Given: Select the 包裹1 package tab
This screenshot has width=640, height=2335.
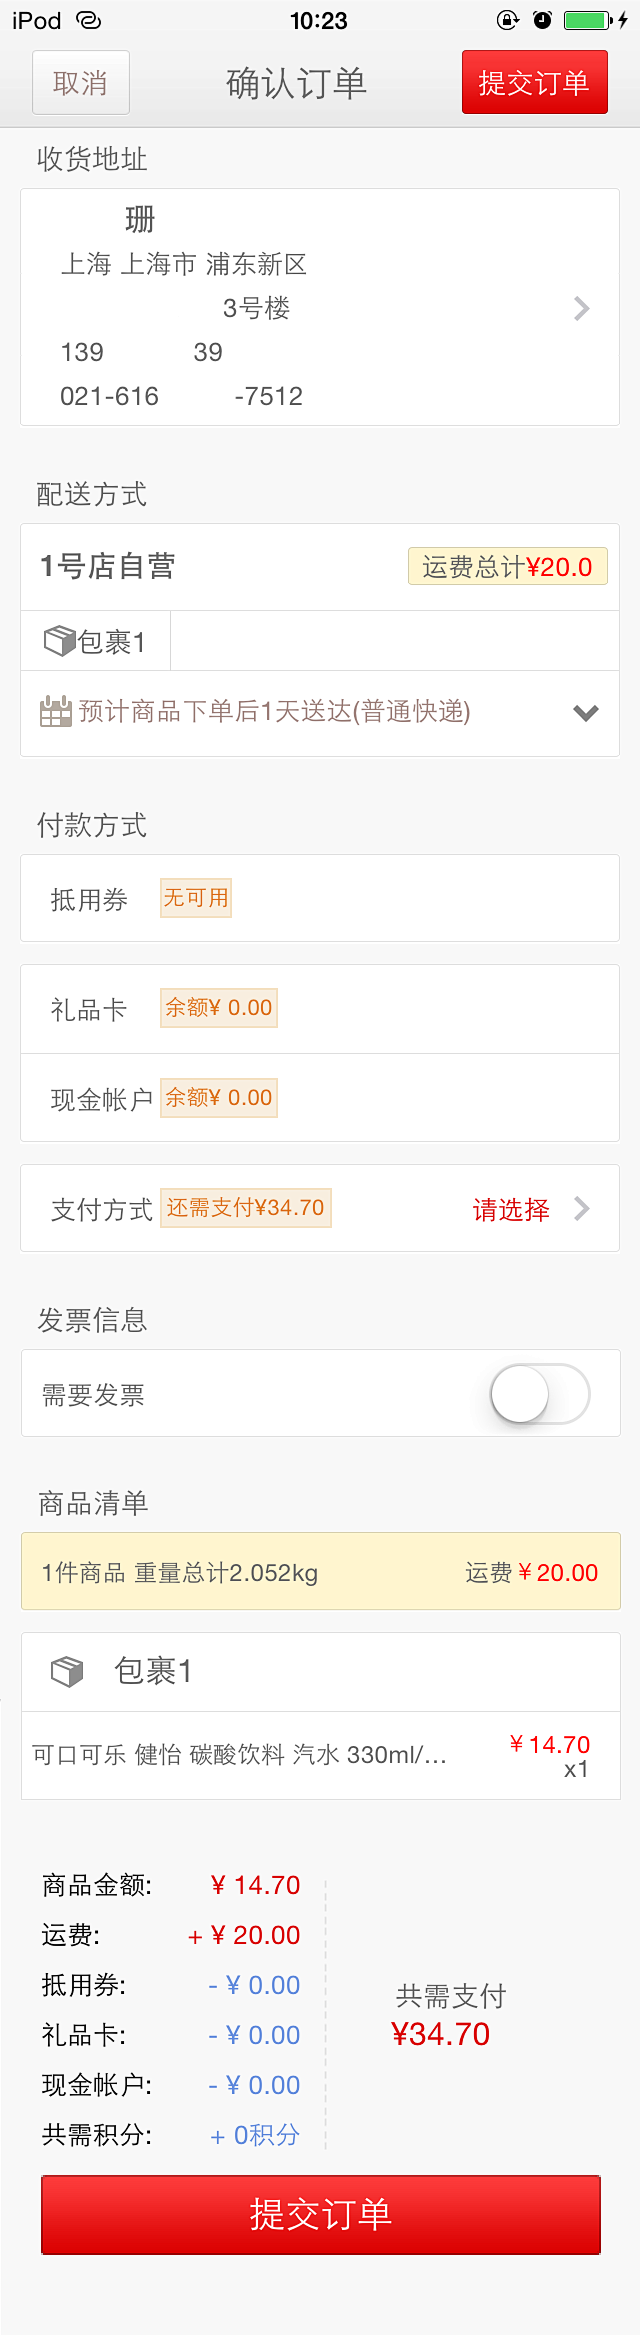Looking at the screenshot, I should pyautogui.click(x=96, y=641).
